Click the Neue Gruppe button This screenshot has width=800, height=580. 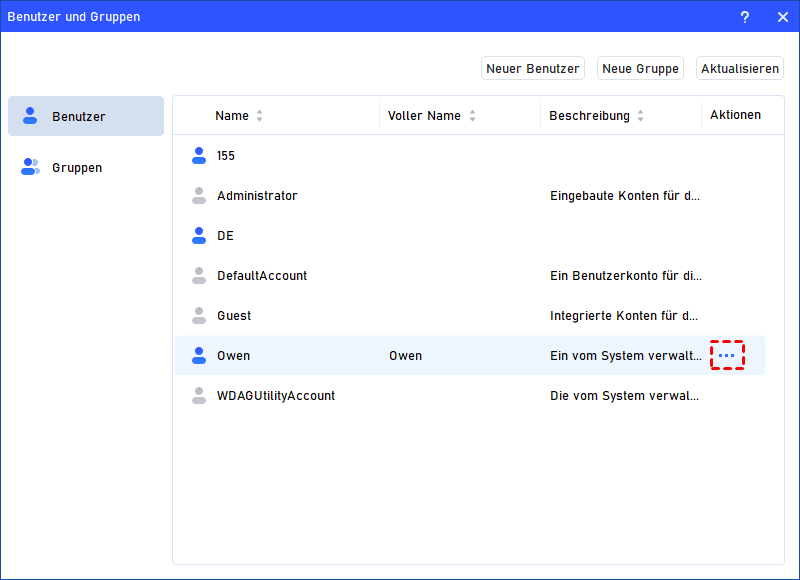click(640, 68)
